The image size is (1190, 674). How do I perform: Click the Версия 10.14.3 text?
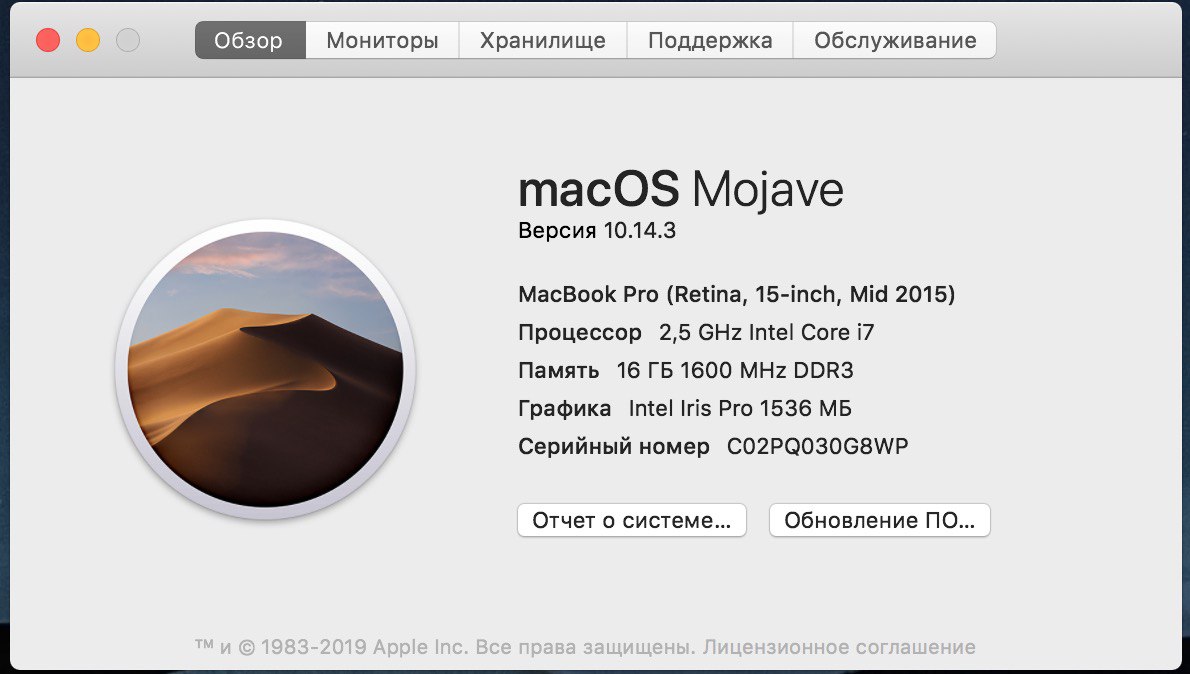coord(597,231)
